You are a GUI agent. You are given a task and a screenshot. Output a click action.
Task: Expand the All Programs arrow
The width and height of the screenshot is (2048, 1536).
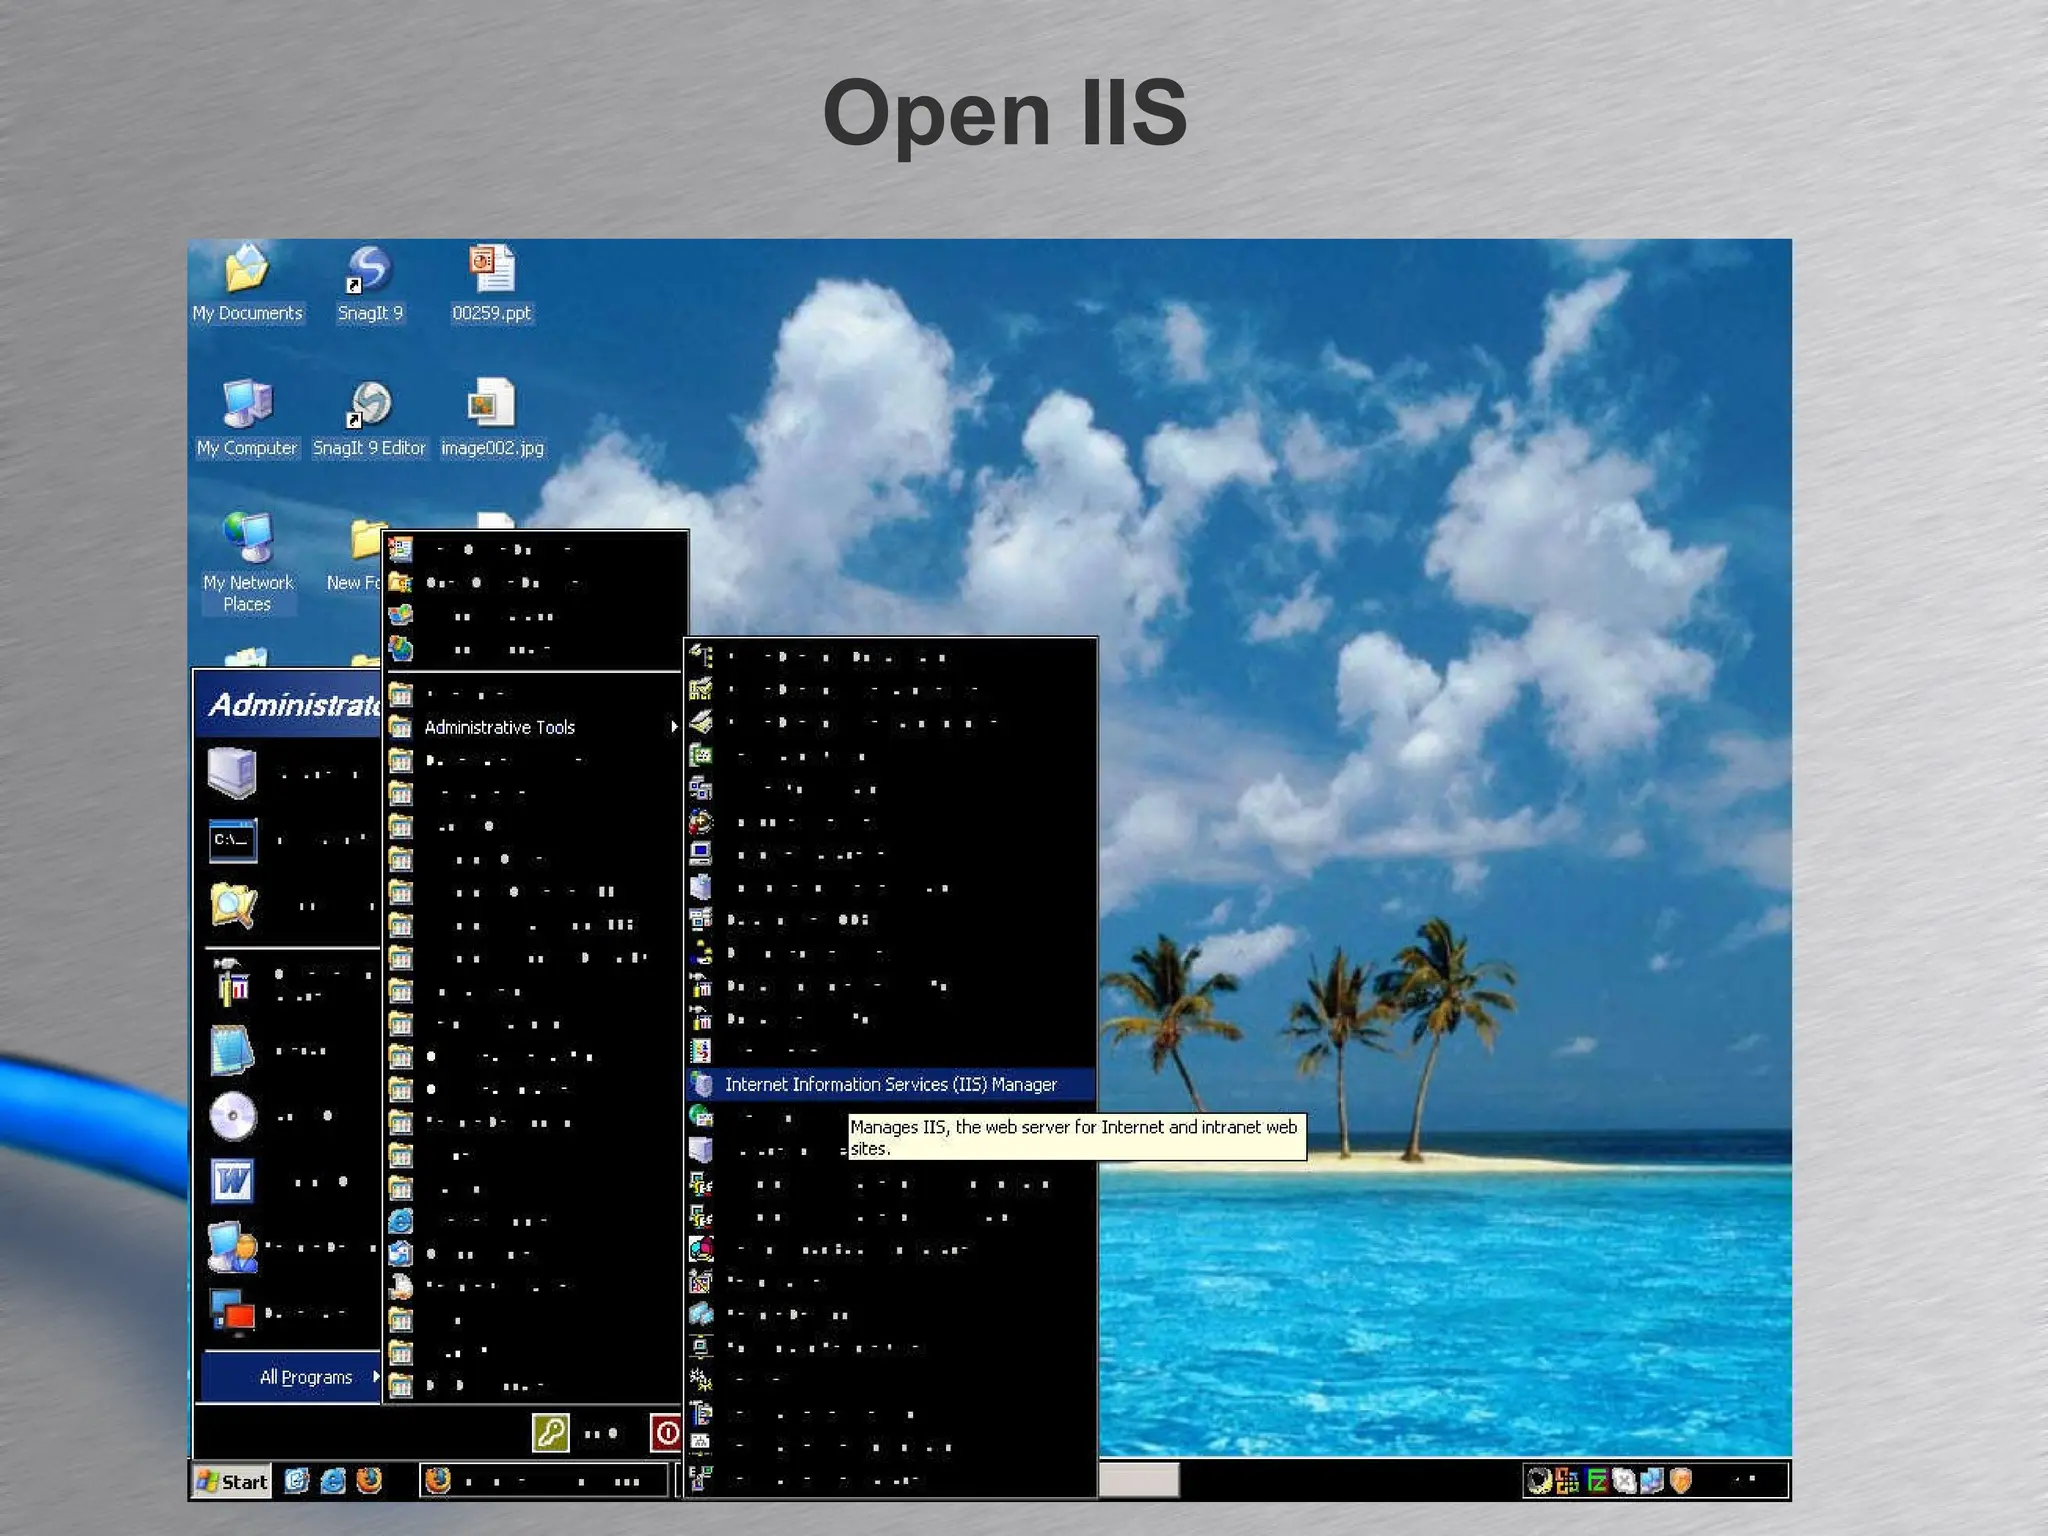(376, 1377)
